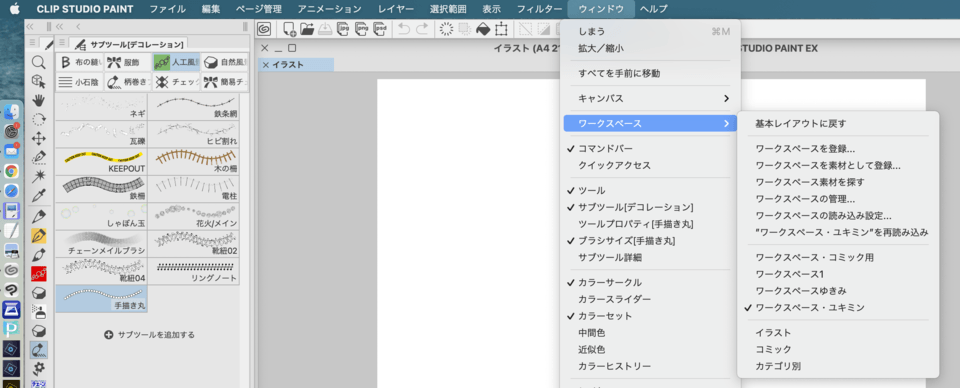This screenshot has height=388, width=960.
Task: Click the Clear dotted-circle icon in command bar
Action: coord(447,29)
